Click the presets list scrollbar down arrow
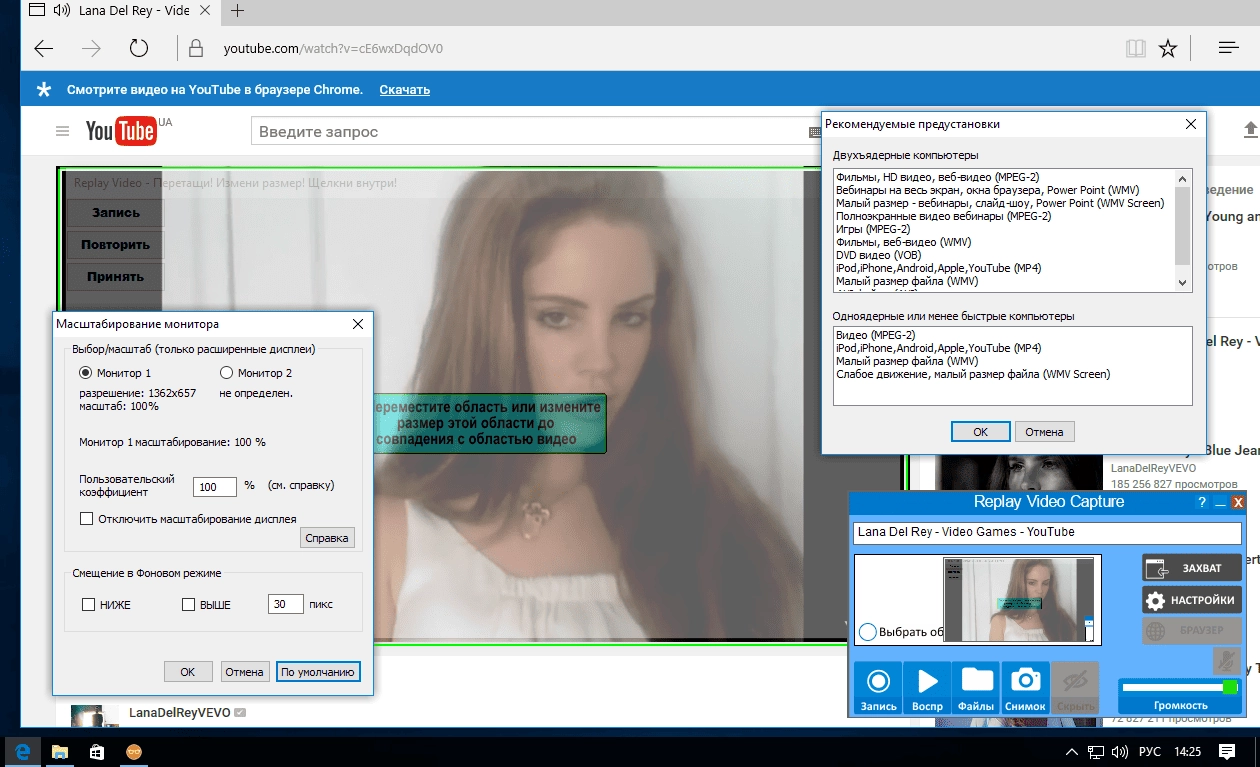The width and height of the screenshot is (1260, 767). pyautogui.click(x=1184, y=283)
